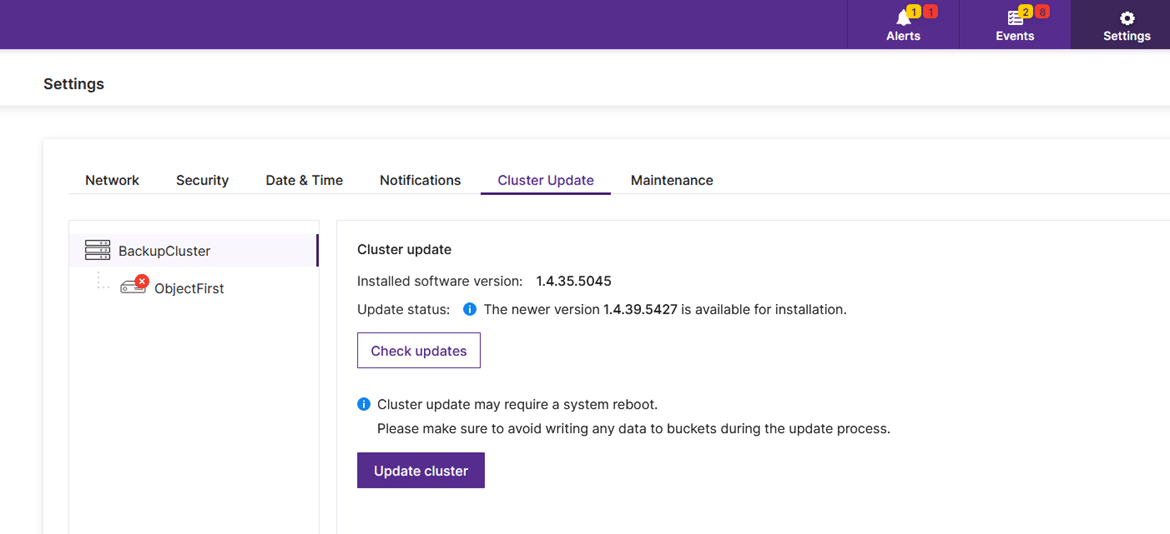Viewport: 1170px width, 534px height.
Task: Click the info icon beside reboot notice
Action: 363,404
